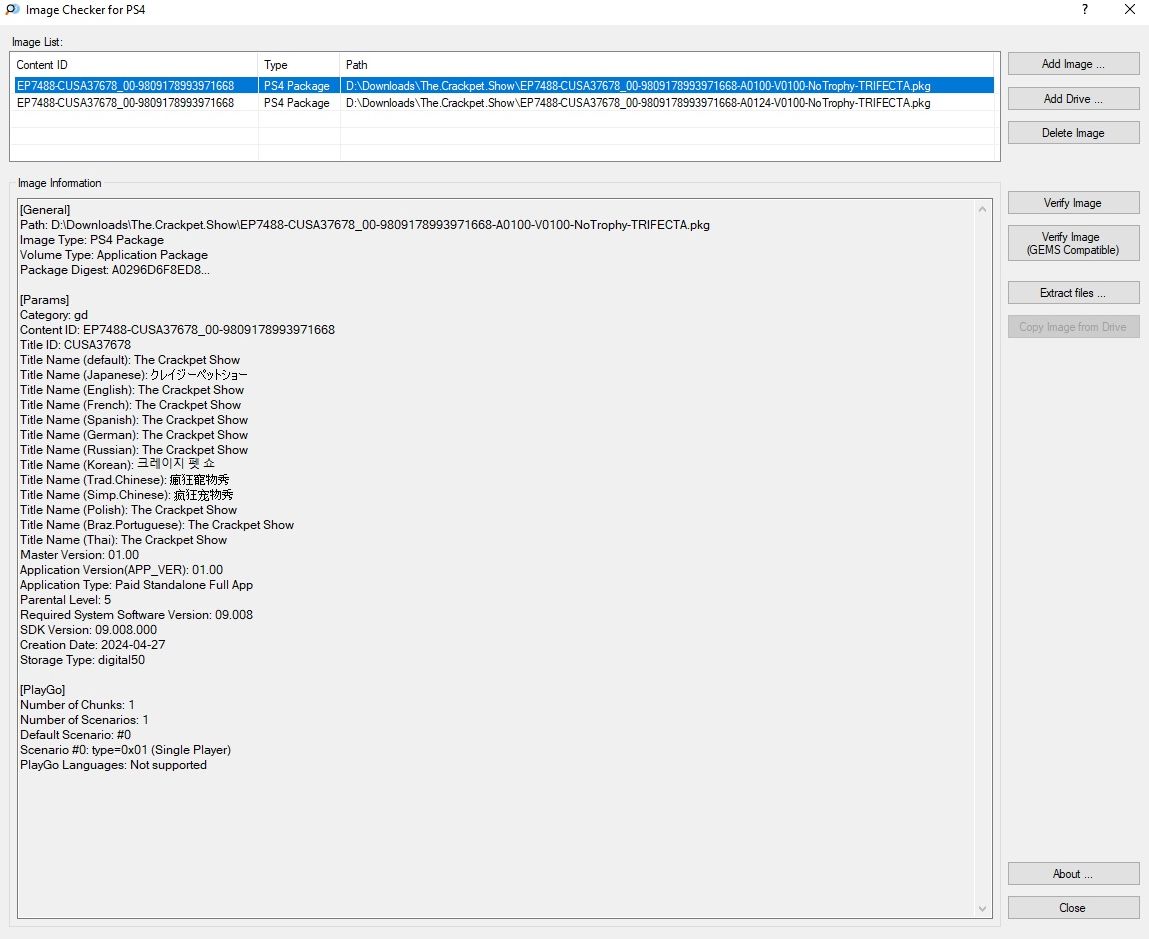Click scroll down arrow in Image Information

point(983,909)
